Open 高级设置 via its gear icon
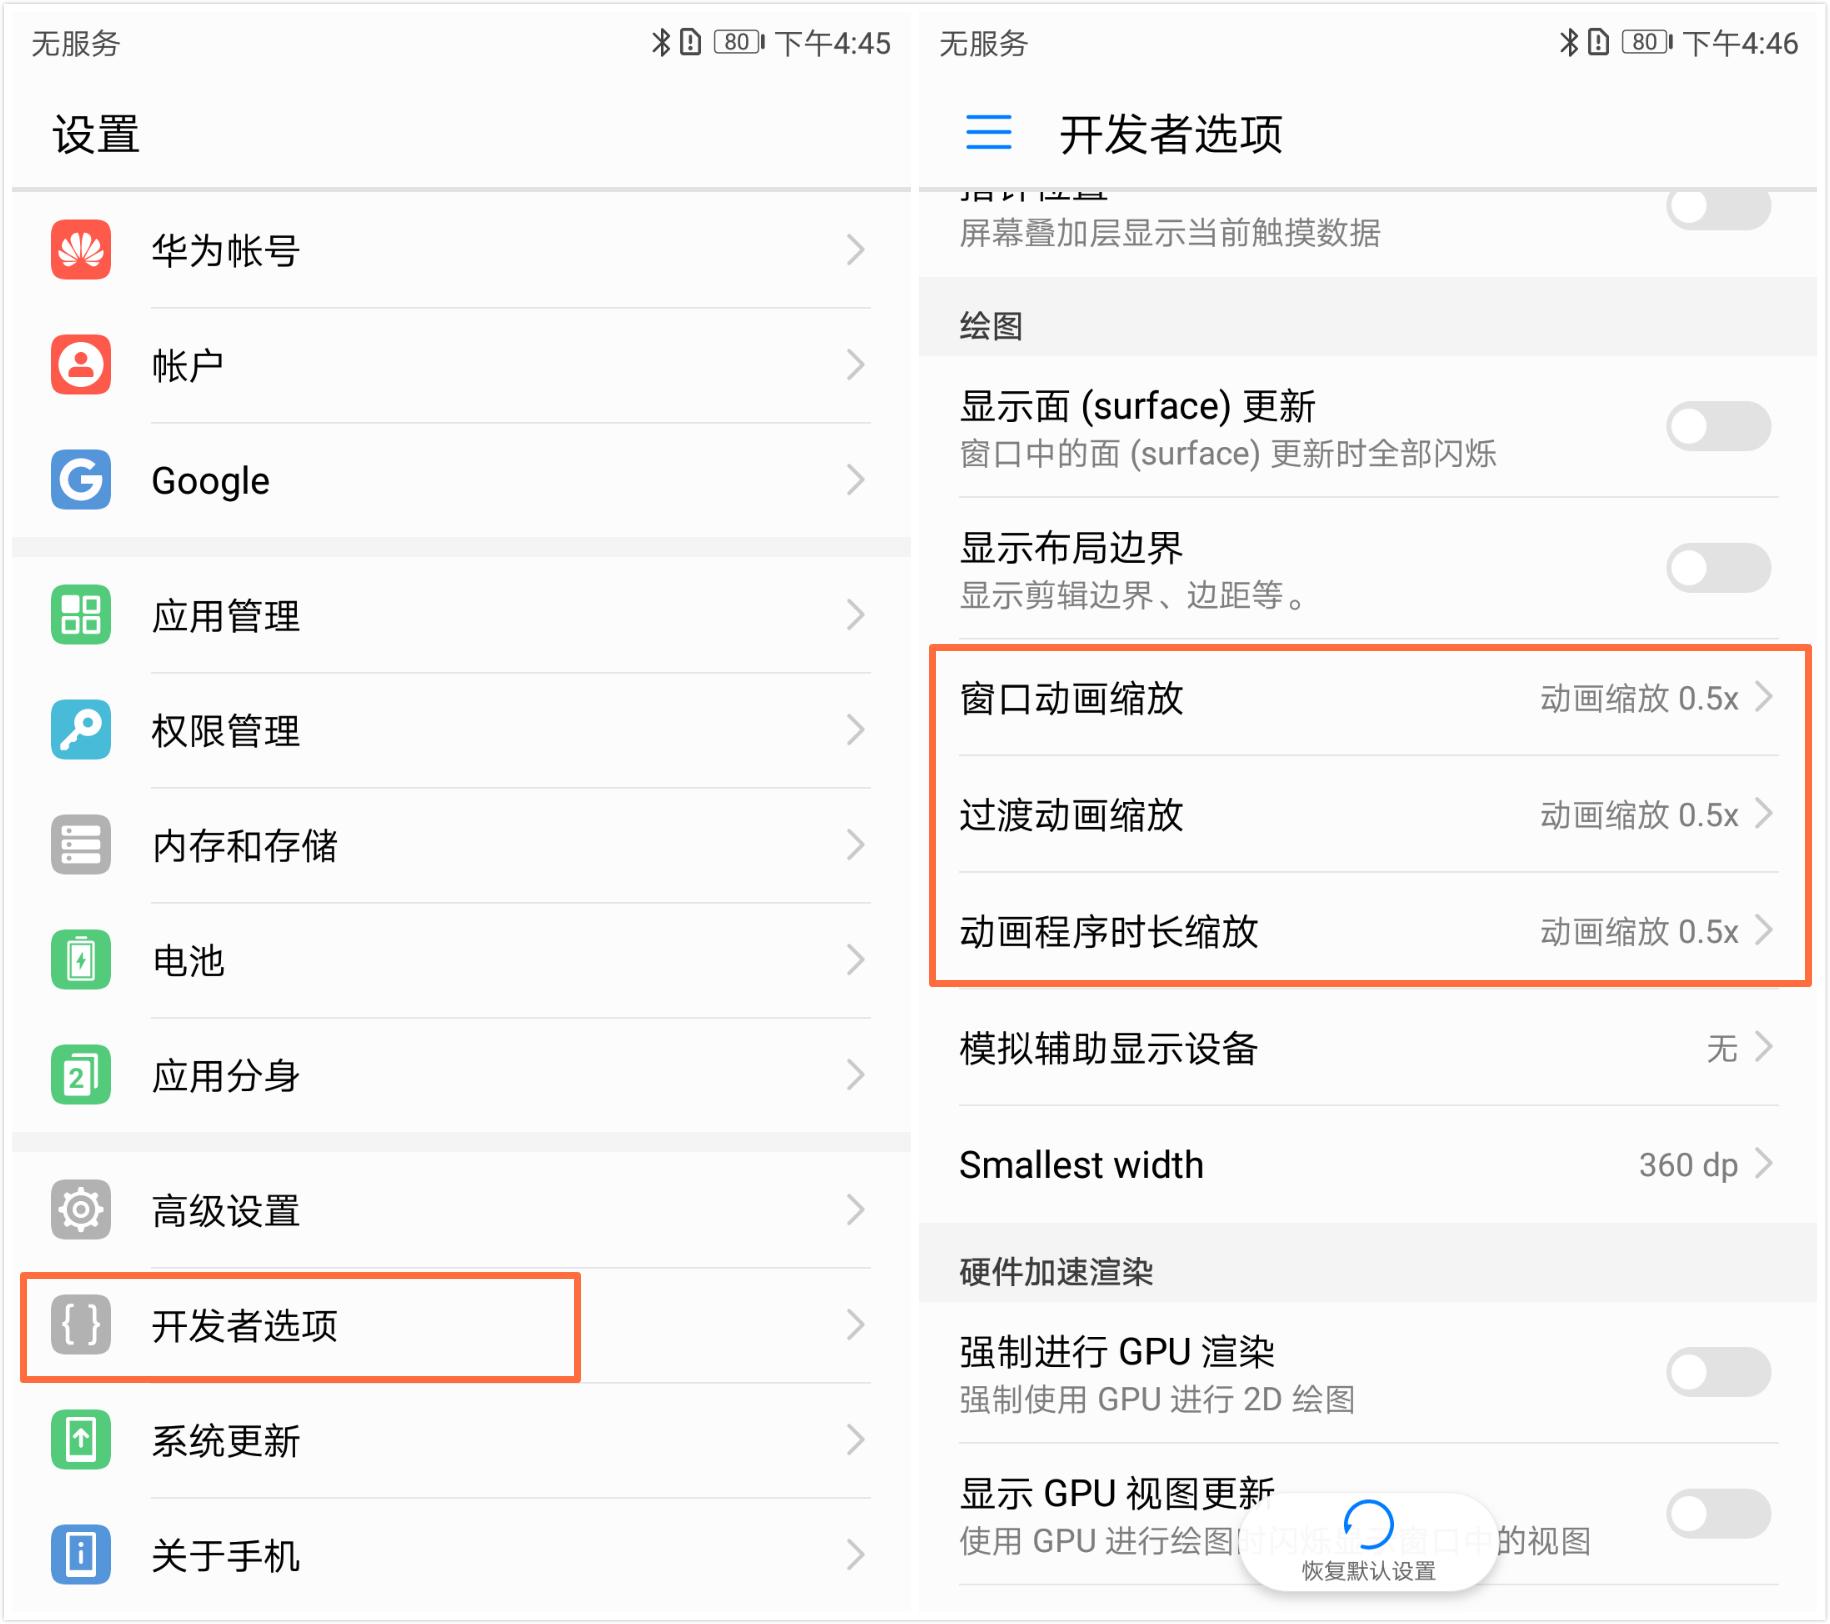 (x=80, y=1210)
